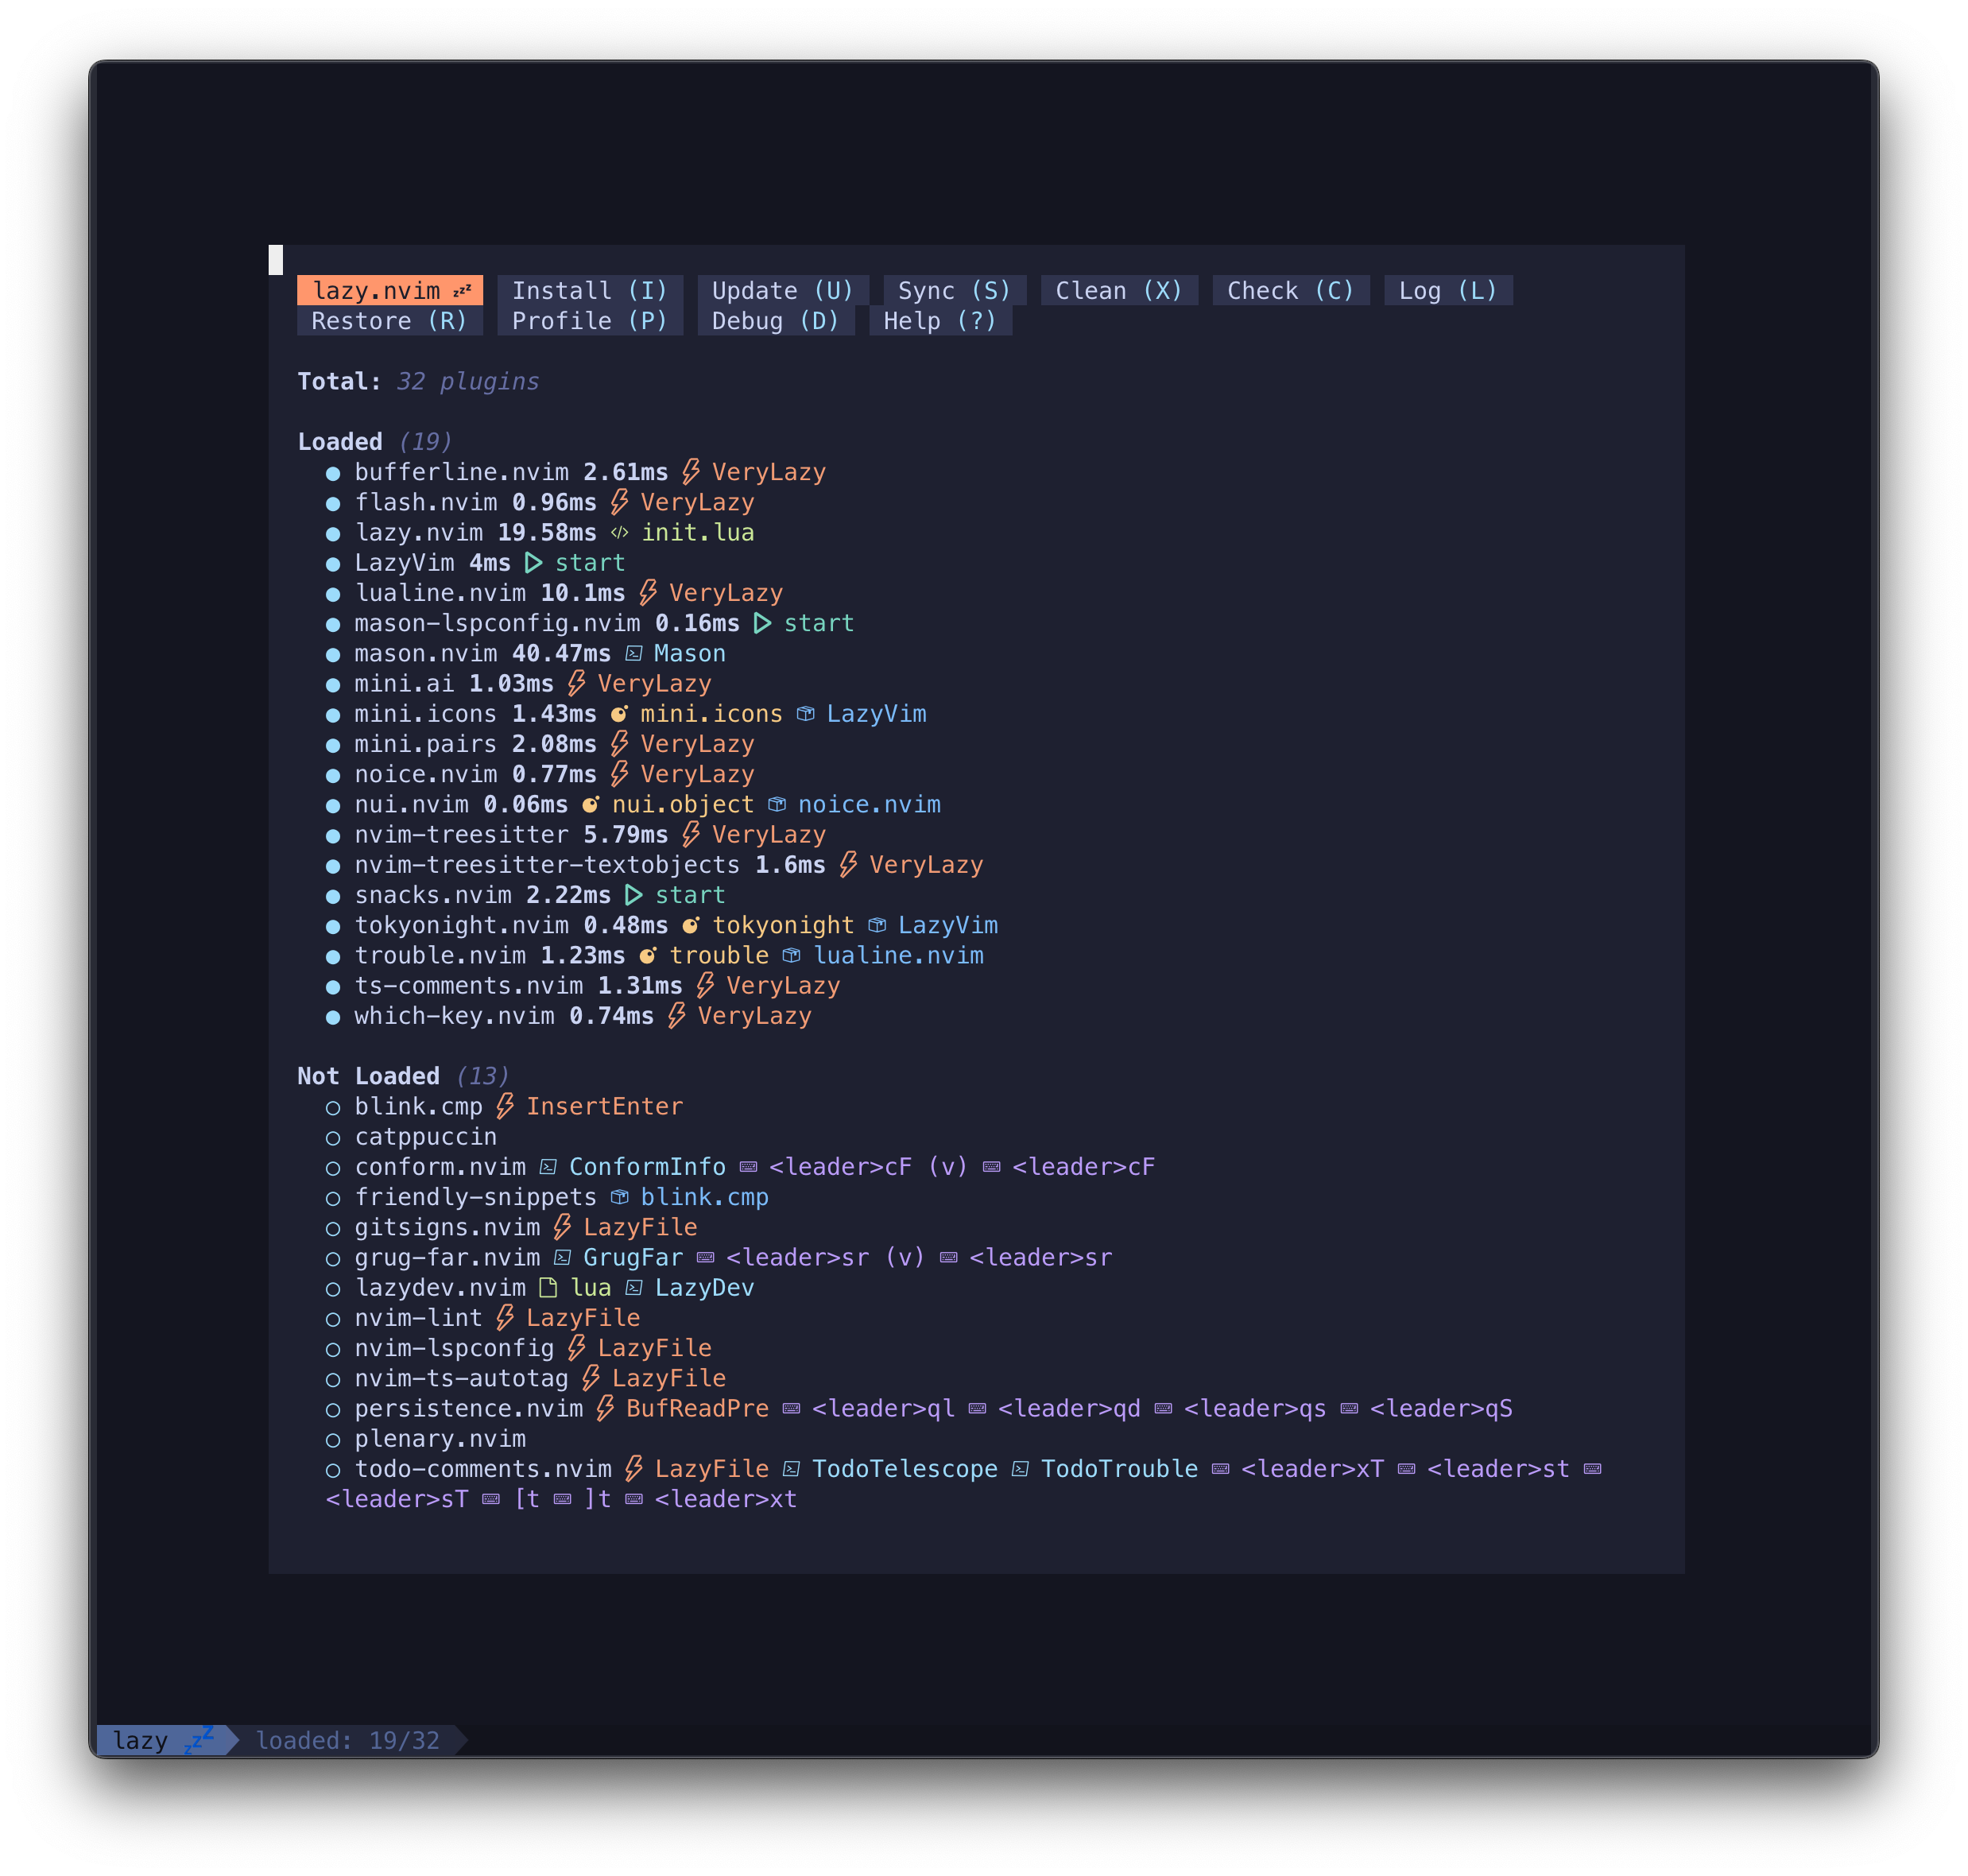Click the command icon before LazyDev

click(634, 1288)
